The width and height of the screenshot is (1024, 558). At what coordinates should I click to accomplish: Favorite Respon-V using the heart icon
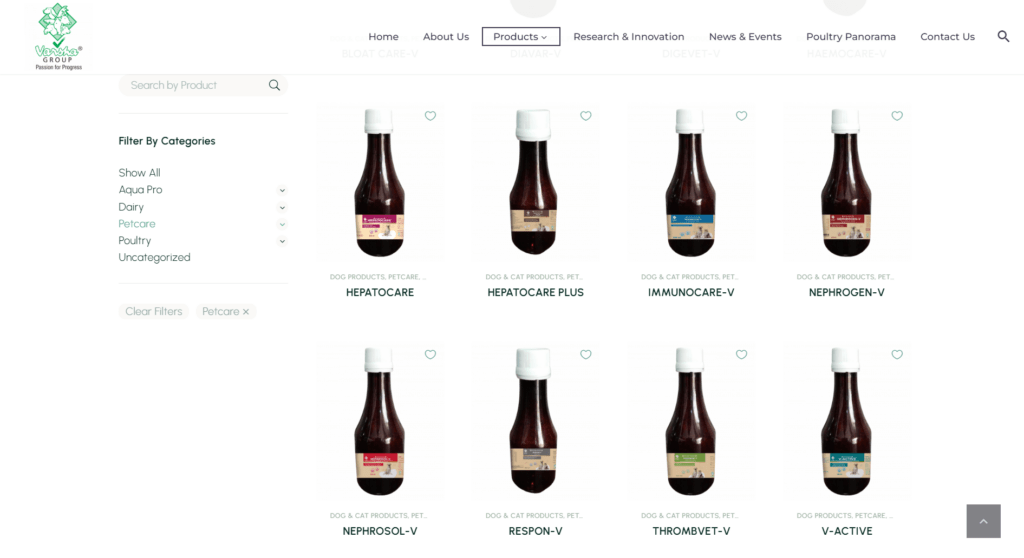(x=586, y=354)
